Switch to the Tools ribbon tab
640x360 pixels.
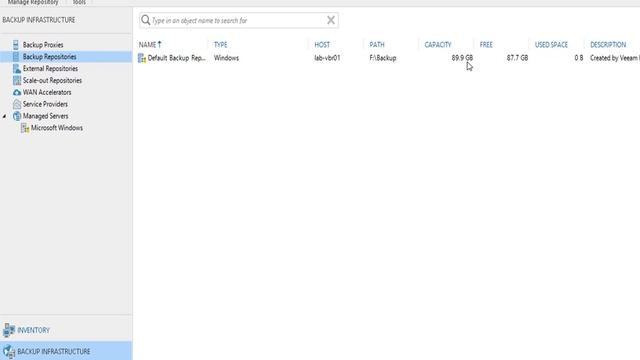pos(79,2)
